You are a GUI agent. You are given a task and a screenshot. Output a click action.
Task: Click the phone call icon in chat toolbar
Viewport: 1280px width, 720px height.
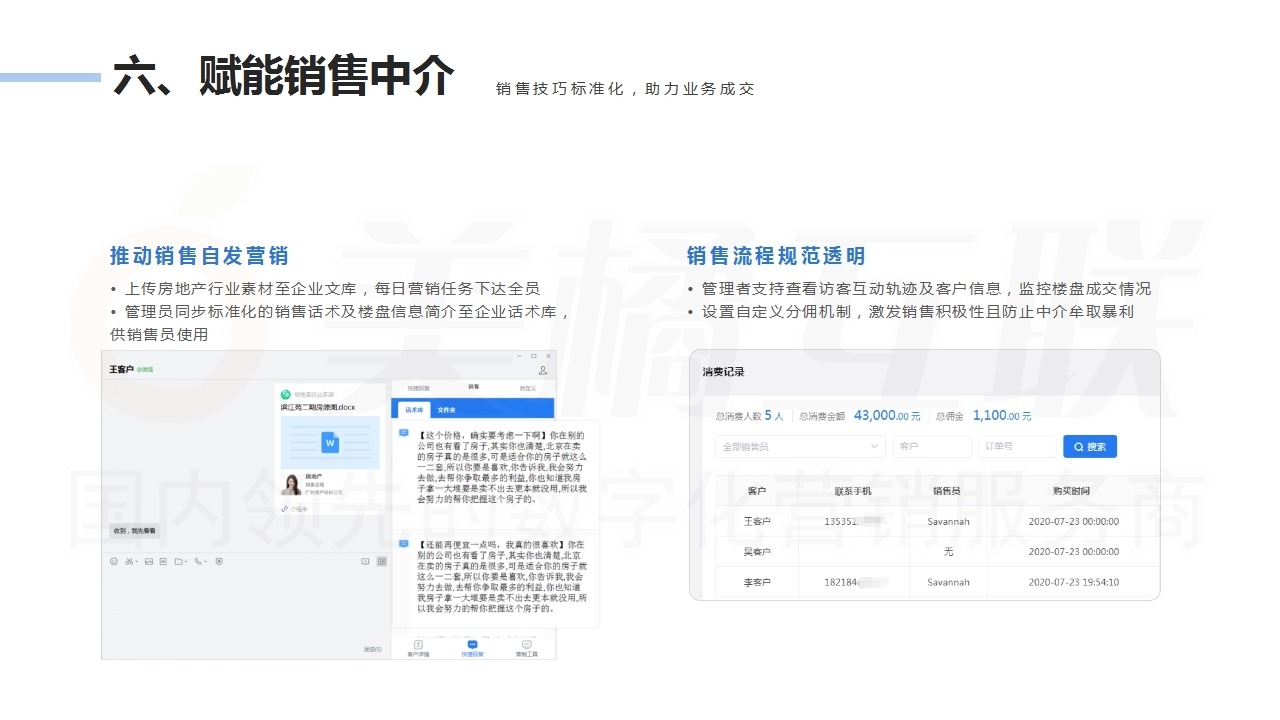coord(198,561)
